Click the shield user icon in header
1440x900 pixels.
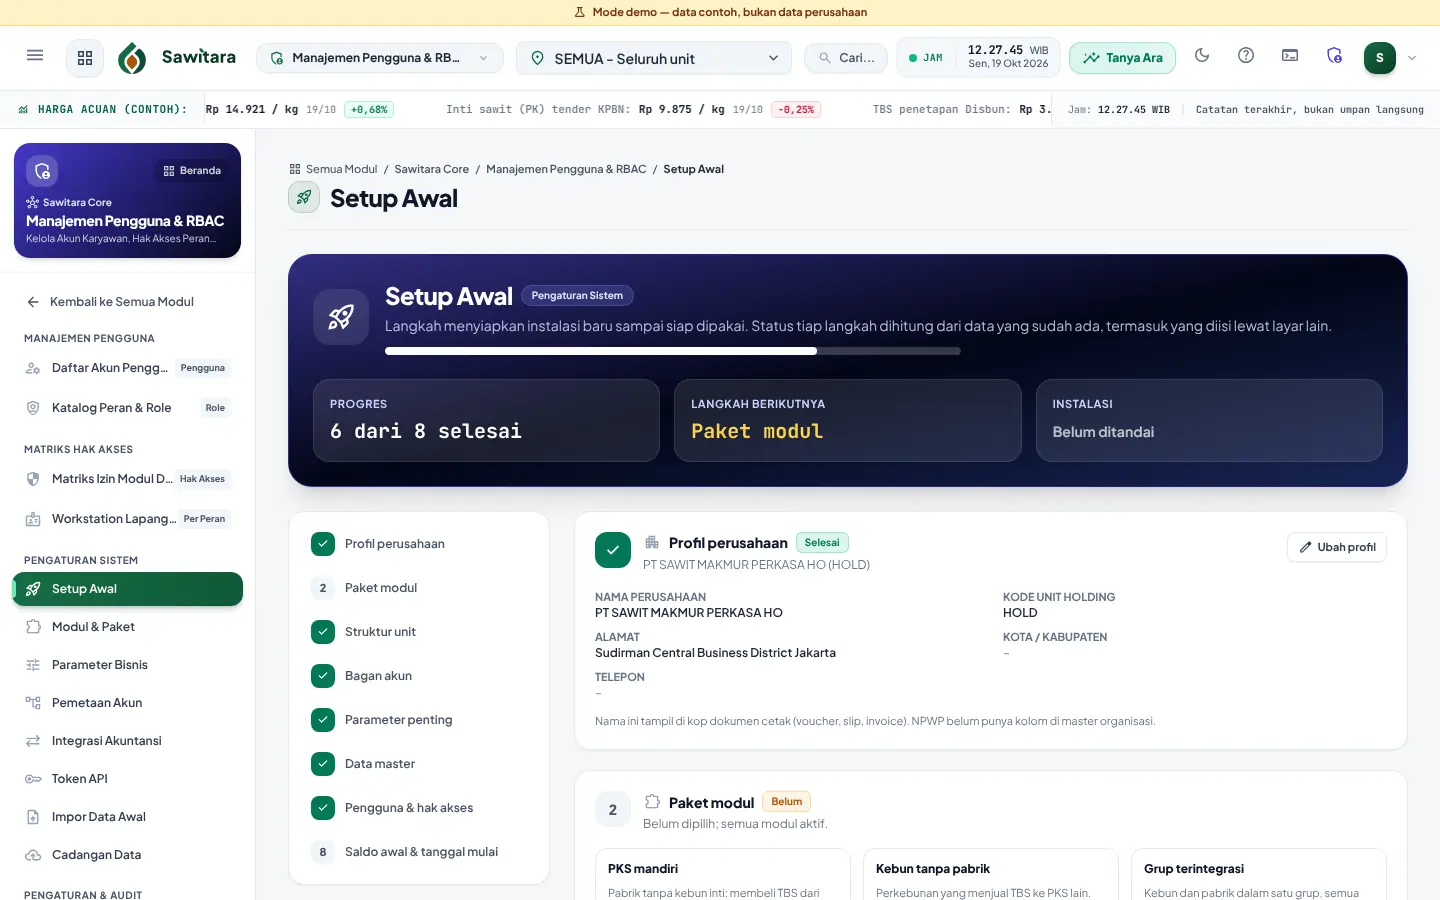click(x=1334, y=56)
